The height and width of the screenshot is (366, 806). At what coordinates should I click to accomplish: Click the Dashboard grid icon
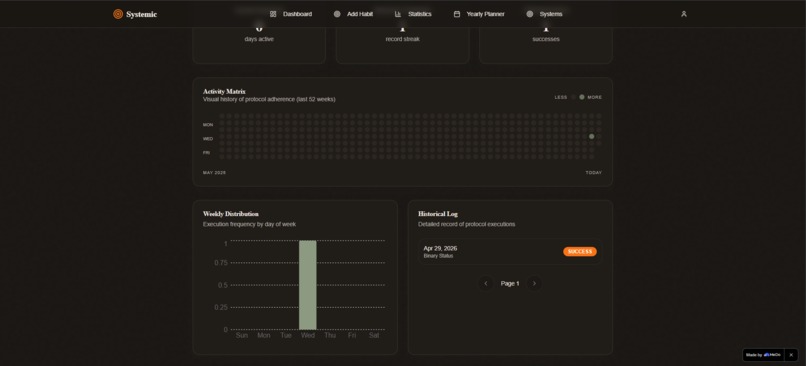[x=273, y=14]
